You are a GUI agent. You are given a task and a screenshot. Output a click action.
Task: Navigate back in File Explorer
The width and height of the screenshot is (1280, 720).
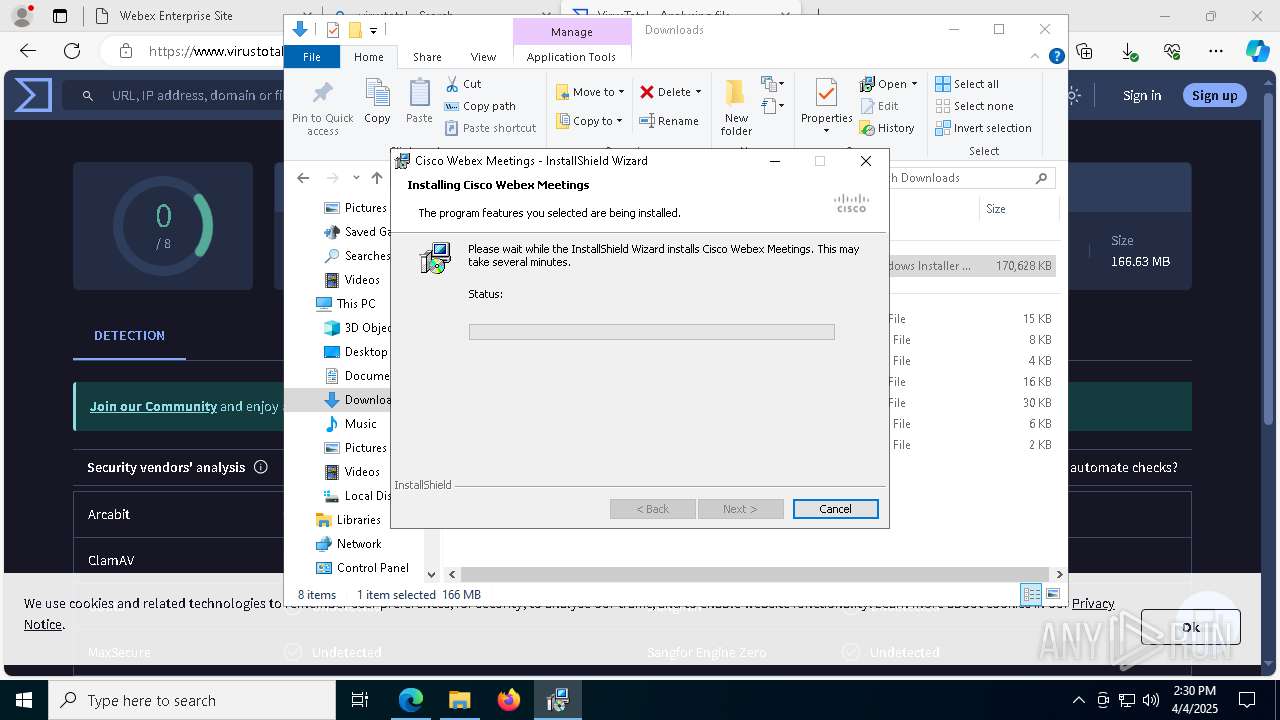click(x=303, y=178)
